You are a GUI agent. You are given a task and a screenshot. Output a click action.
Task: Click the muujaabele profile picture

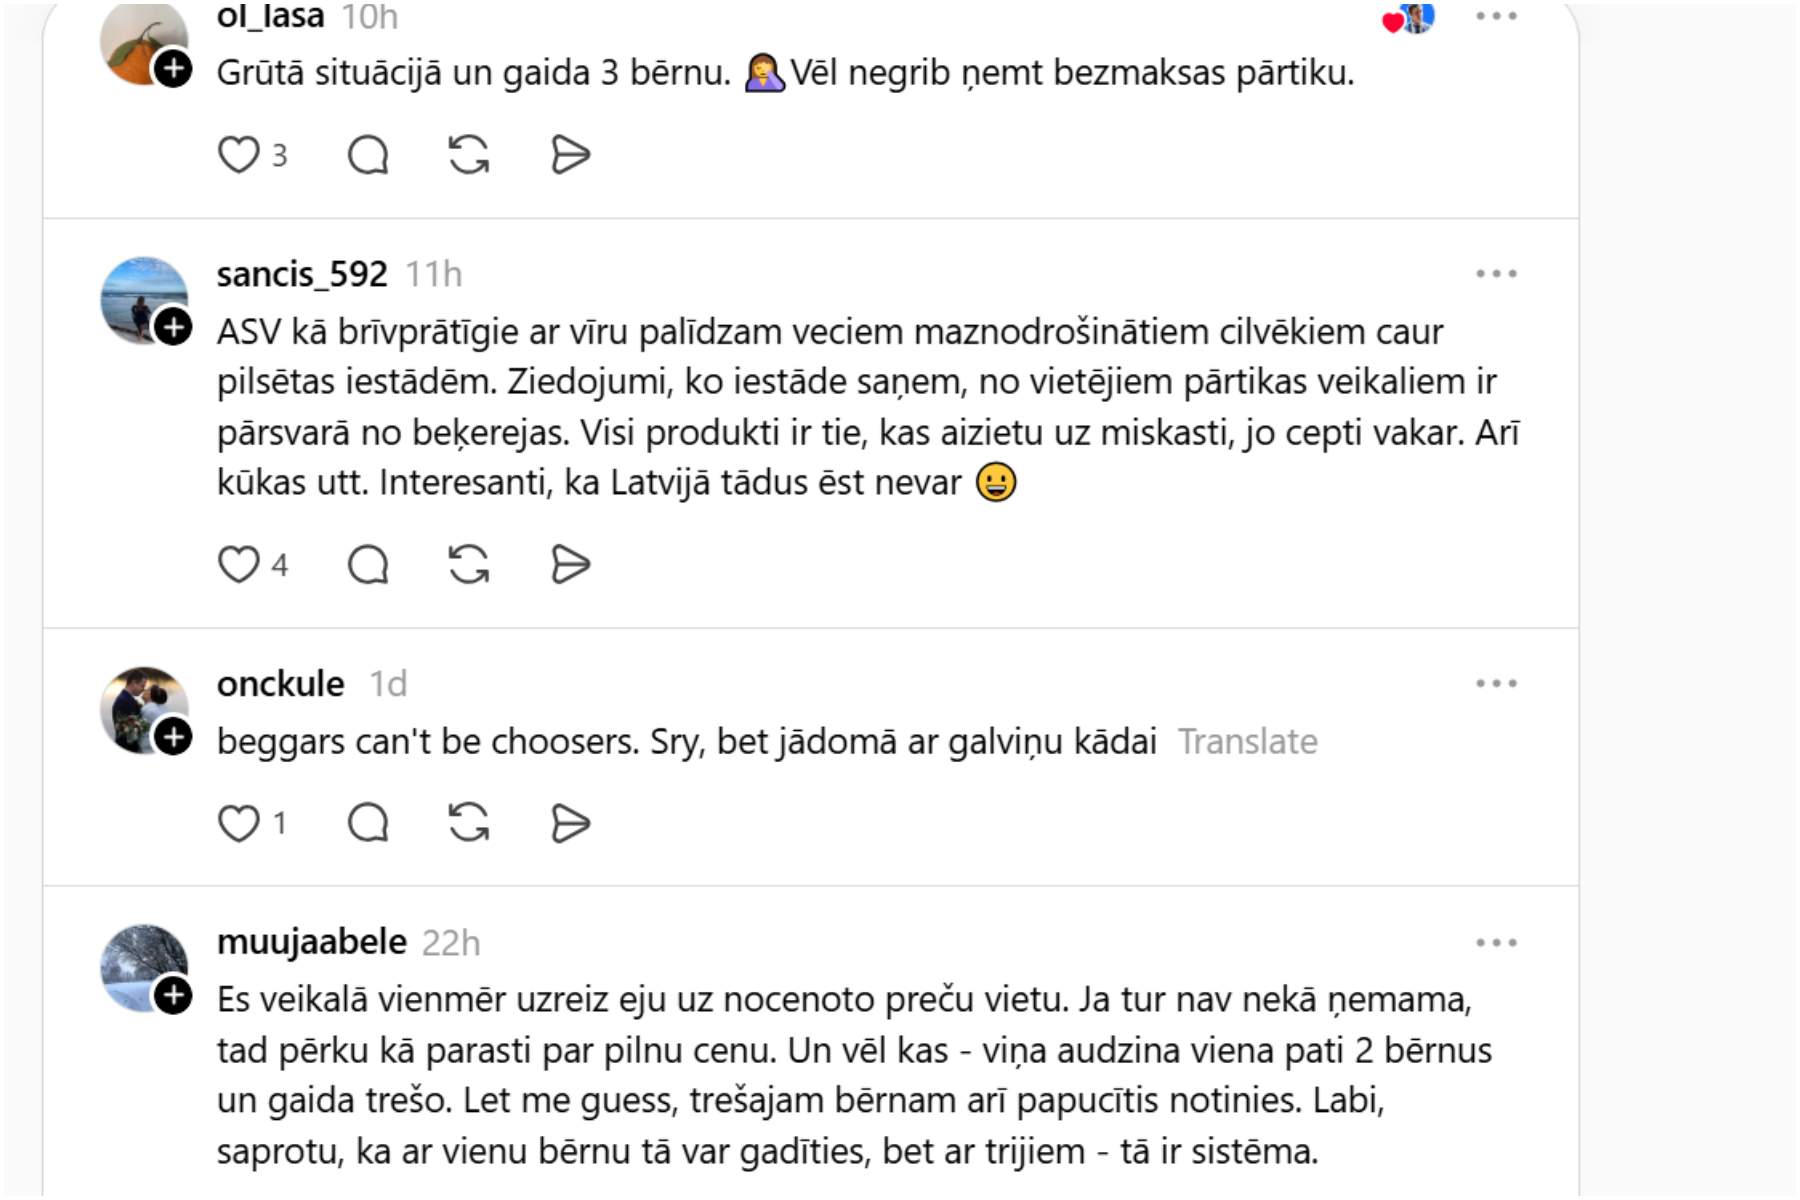[143, 964]
